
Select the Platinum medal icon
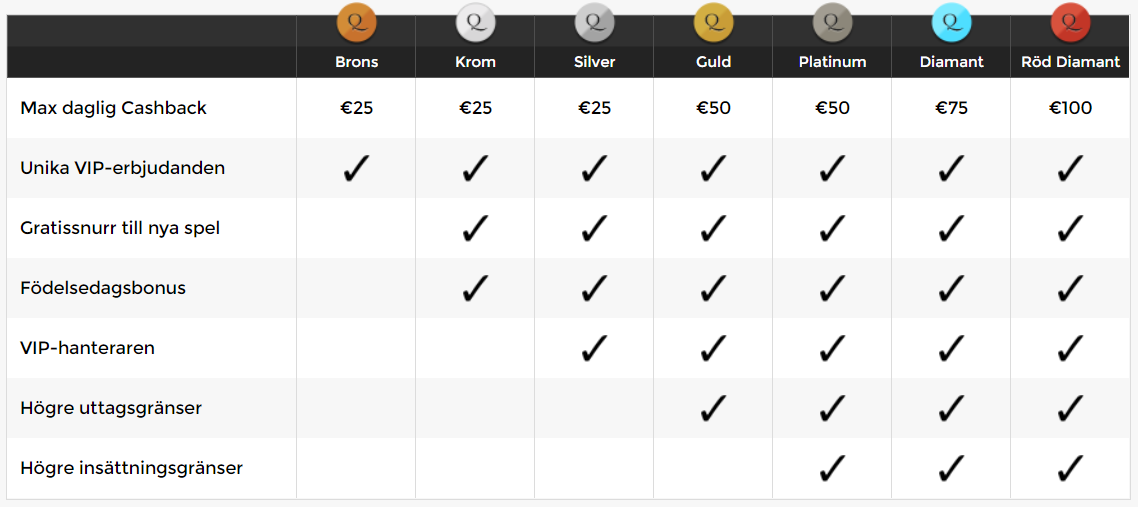pos(832,22)
